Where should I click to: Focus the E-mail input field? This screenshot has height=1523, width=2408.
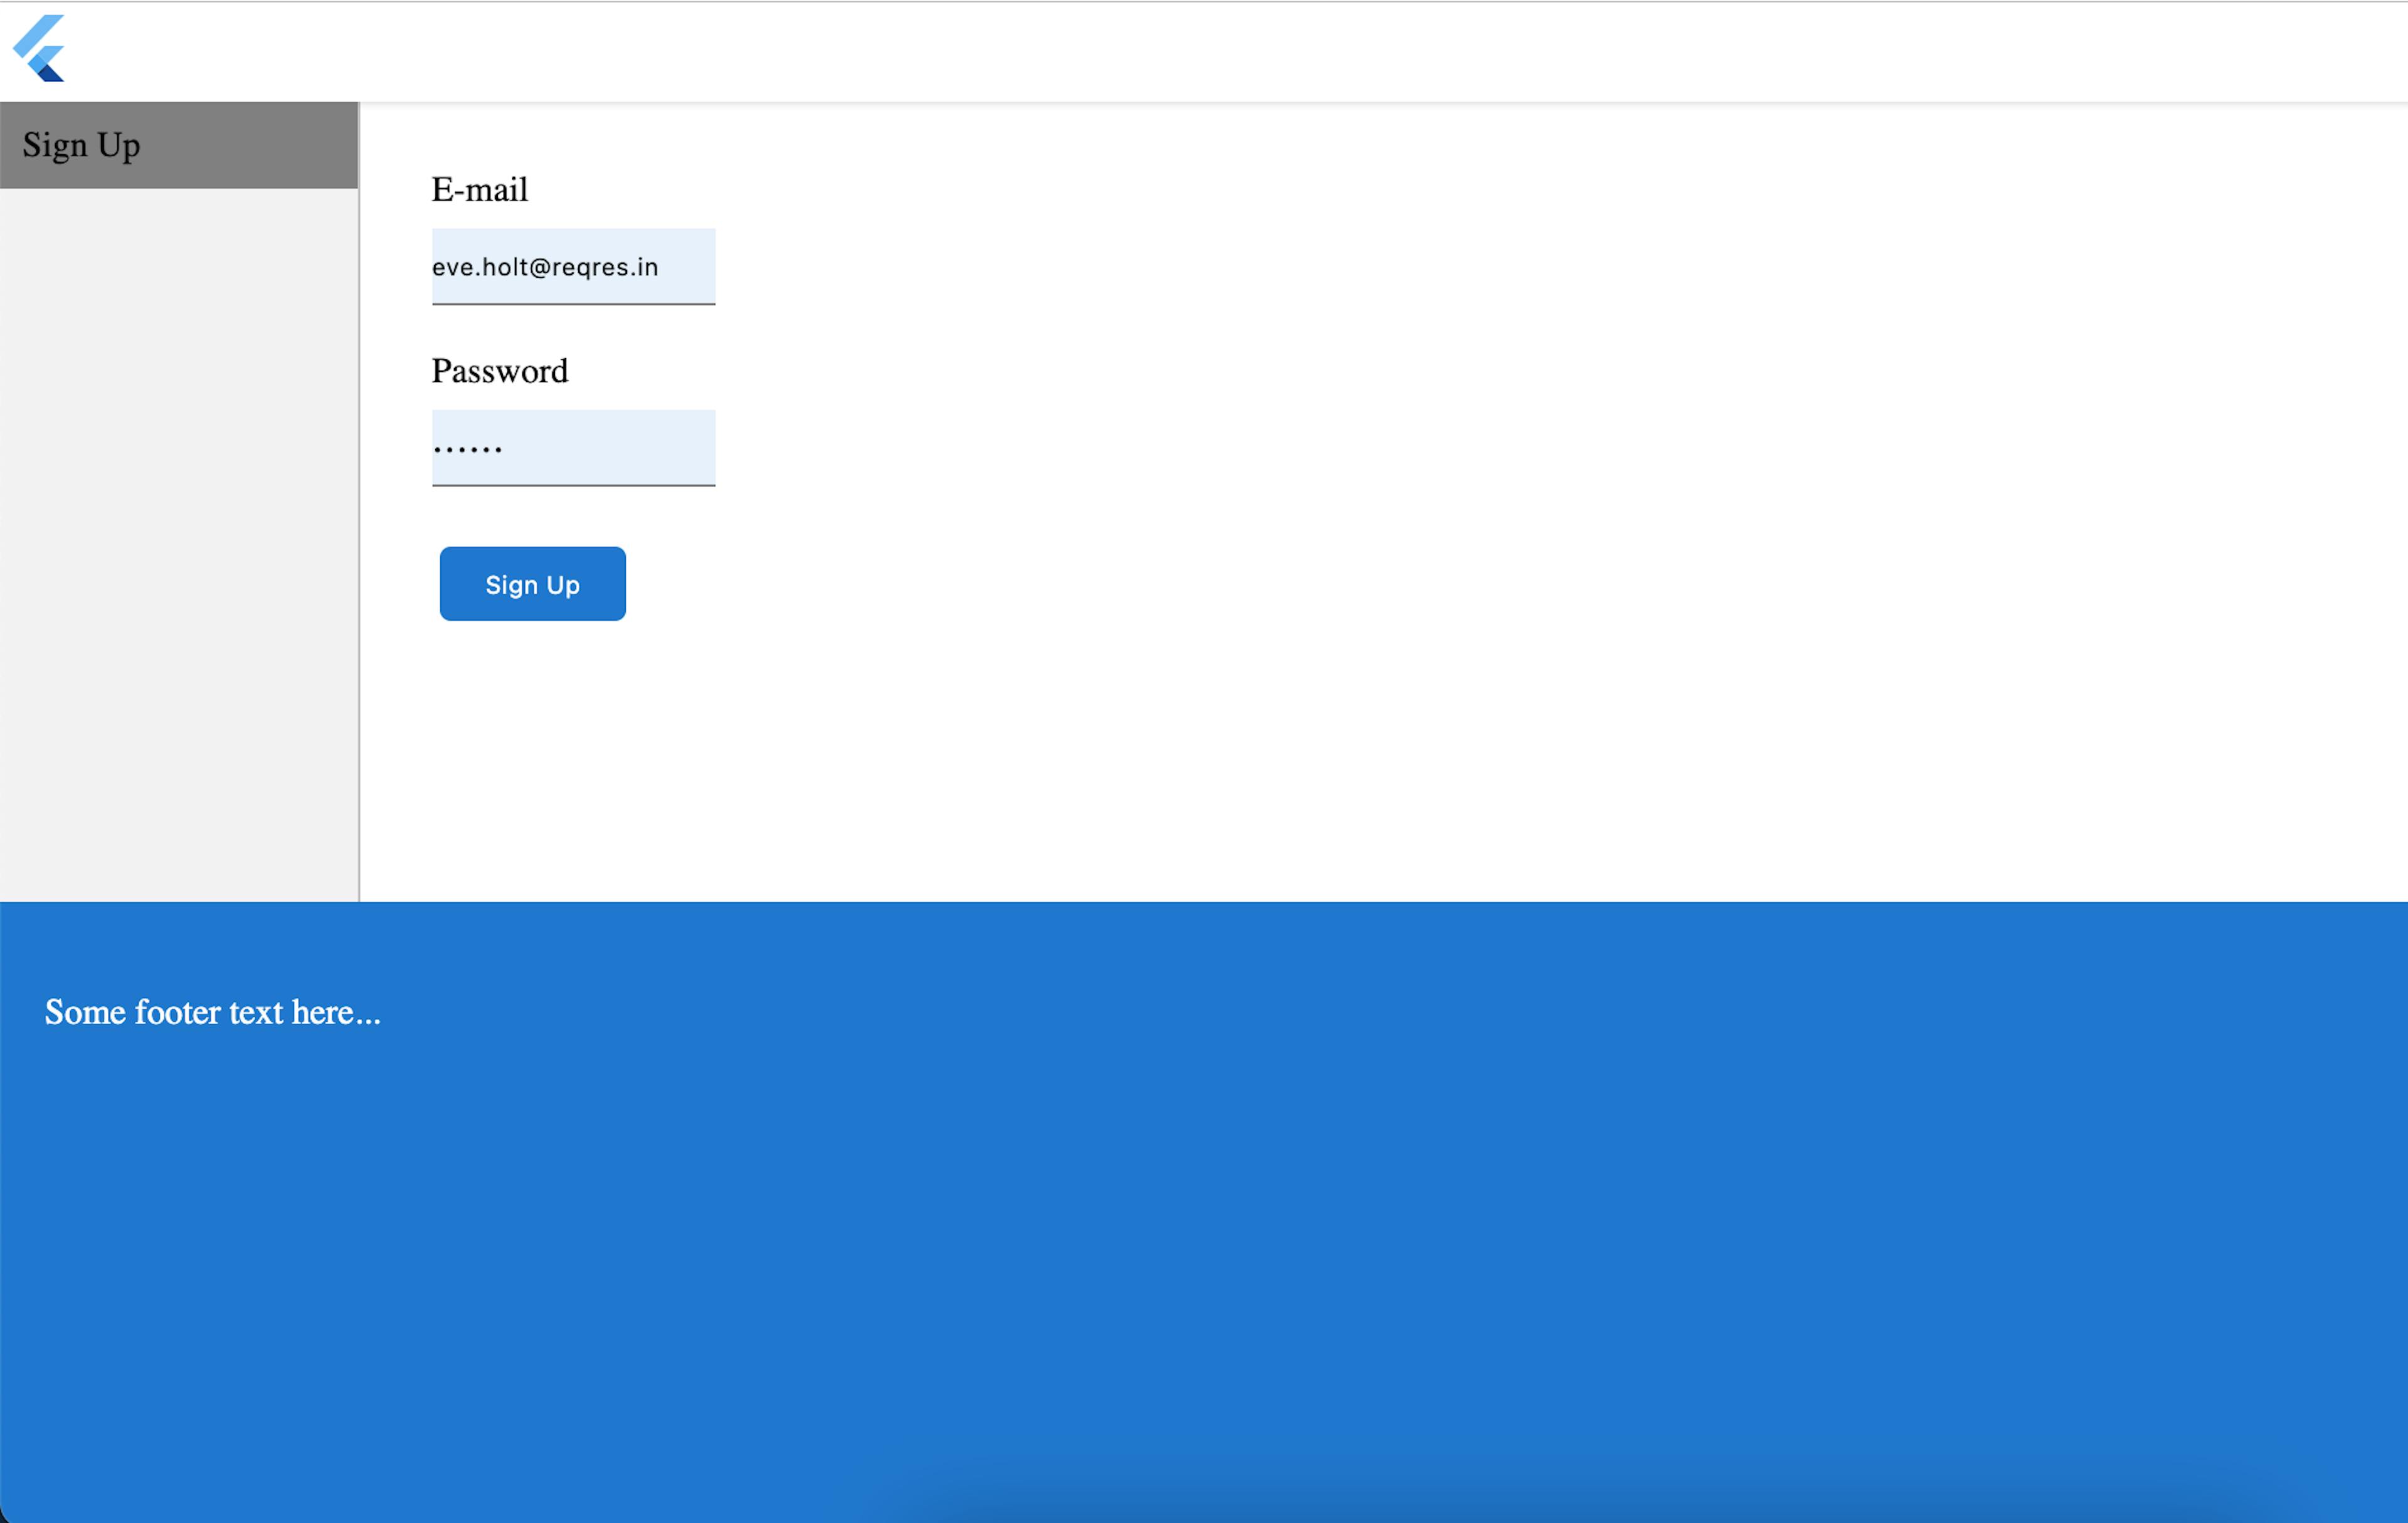pyautogui.click(x=573, y=267)
